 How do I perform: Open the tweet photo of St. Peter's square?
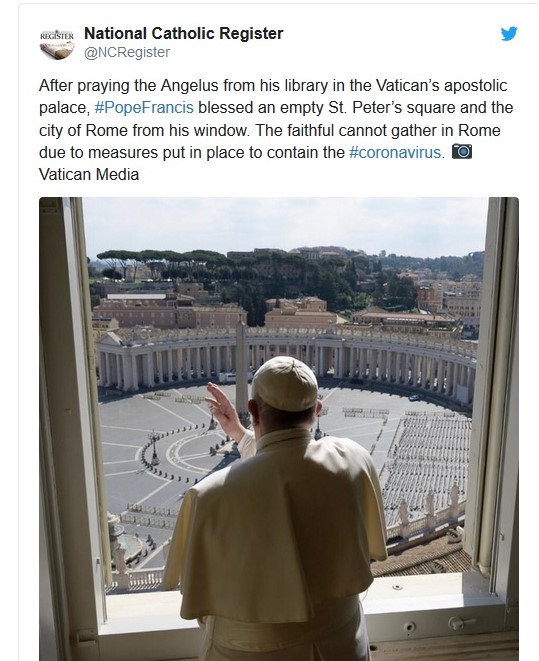coord(279,429)
